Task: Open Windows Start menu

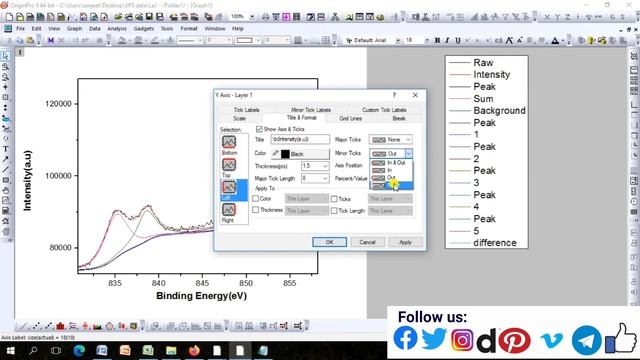Action: coord(10,350)
